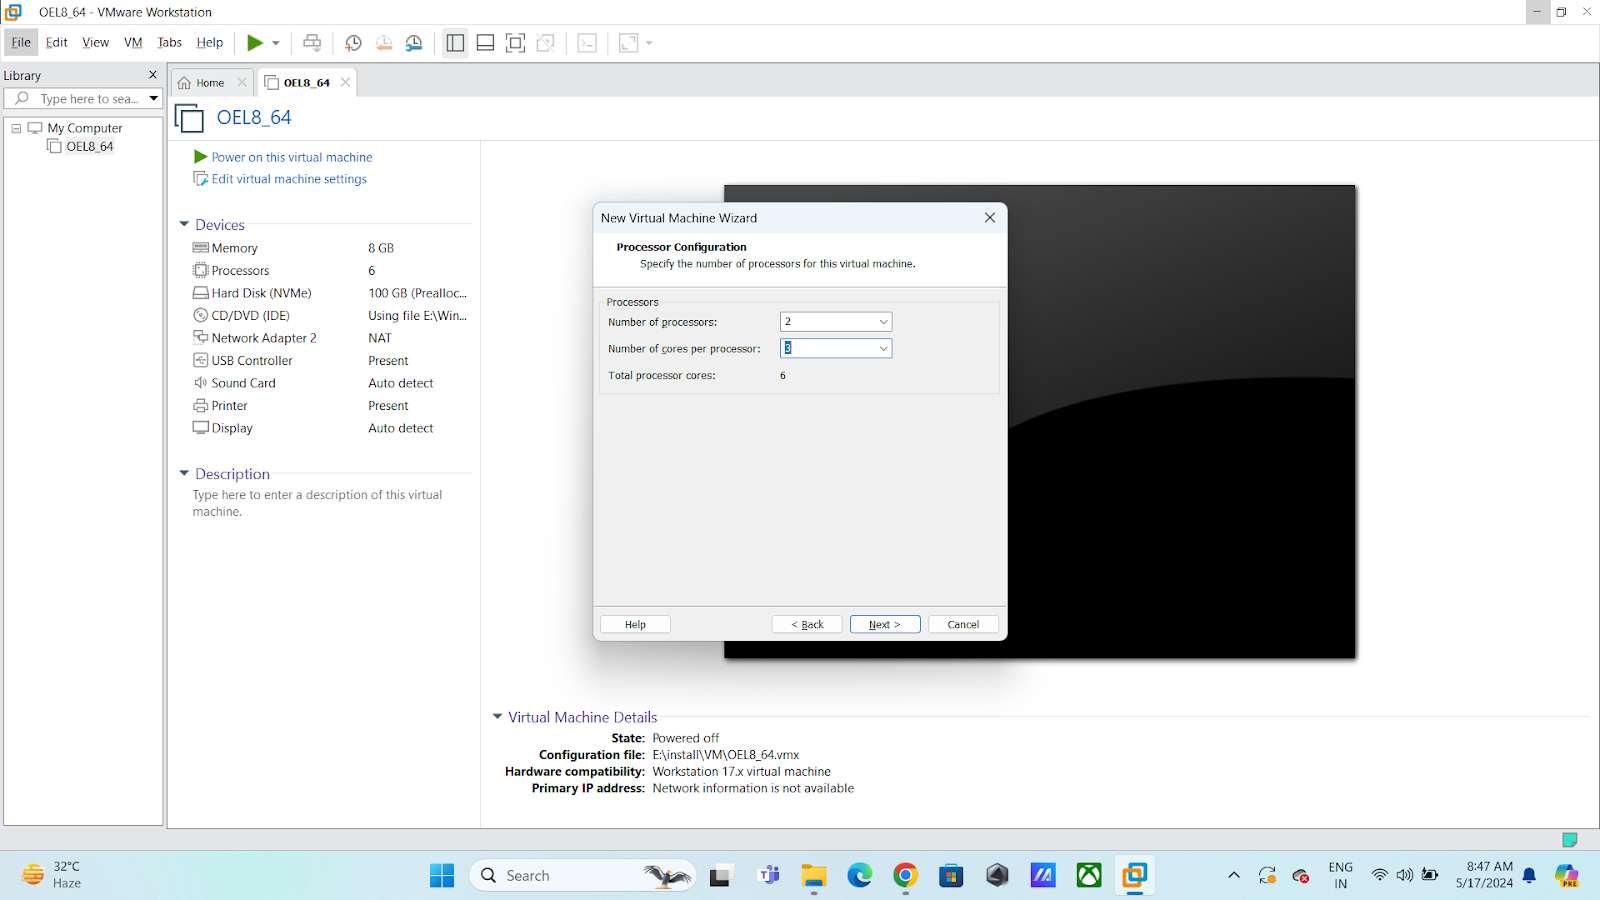The height and width of the screenshot is (900, 1600).
Task: Select the Hard Disk (NVMe) device
Action: click(x=330, y=293)
